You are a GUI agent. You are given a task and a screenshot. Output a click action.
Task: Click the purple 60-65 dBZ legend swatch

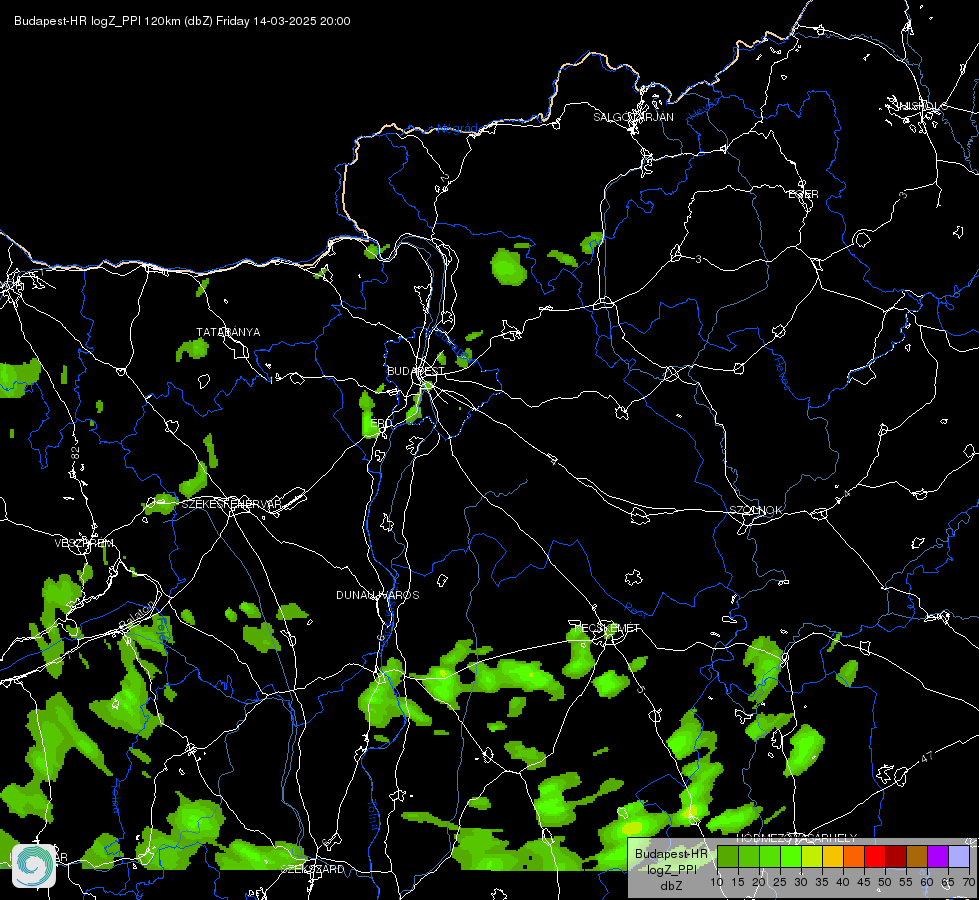point(938,856)
